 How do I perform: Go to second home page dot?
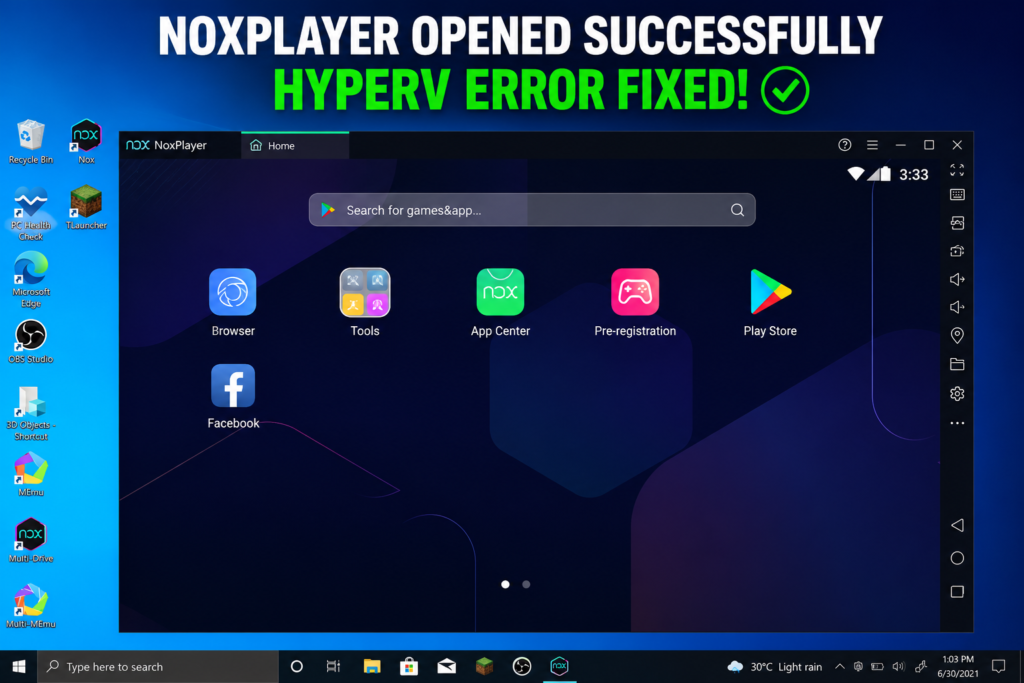click(526, 584)
